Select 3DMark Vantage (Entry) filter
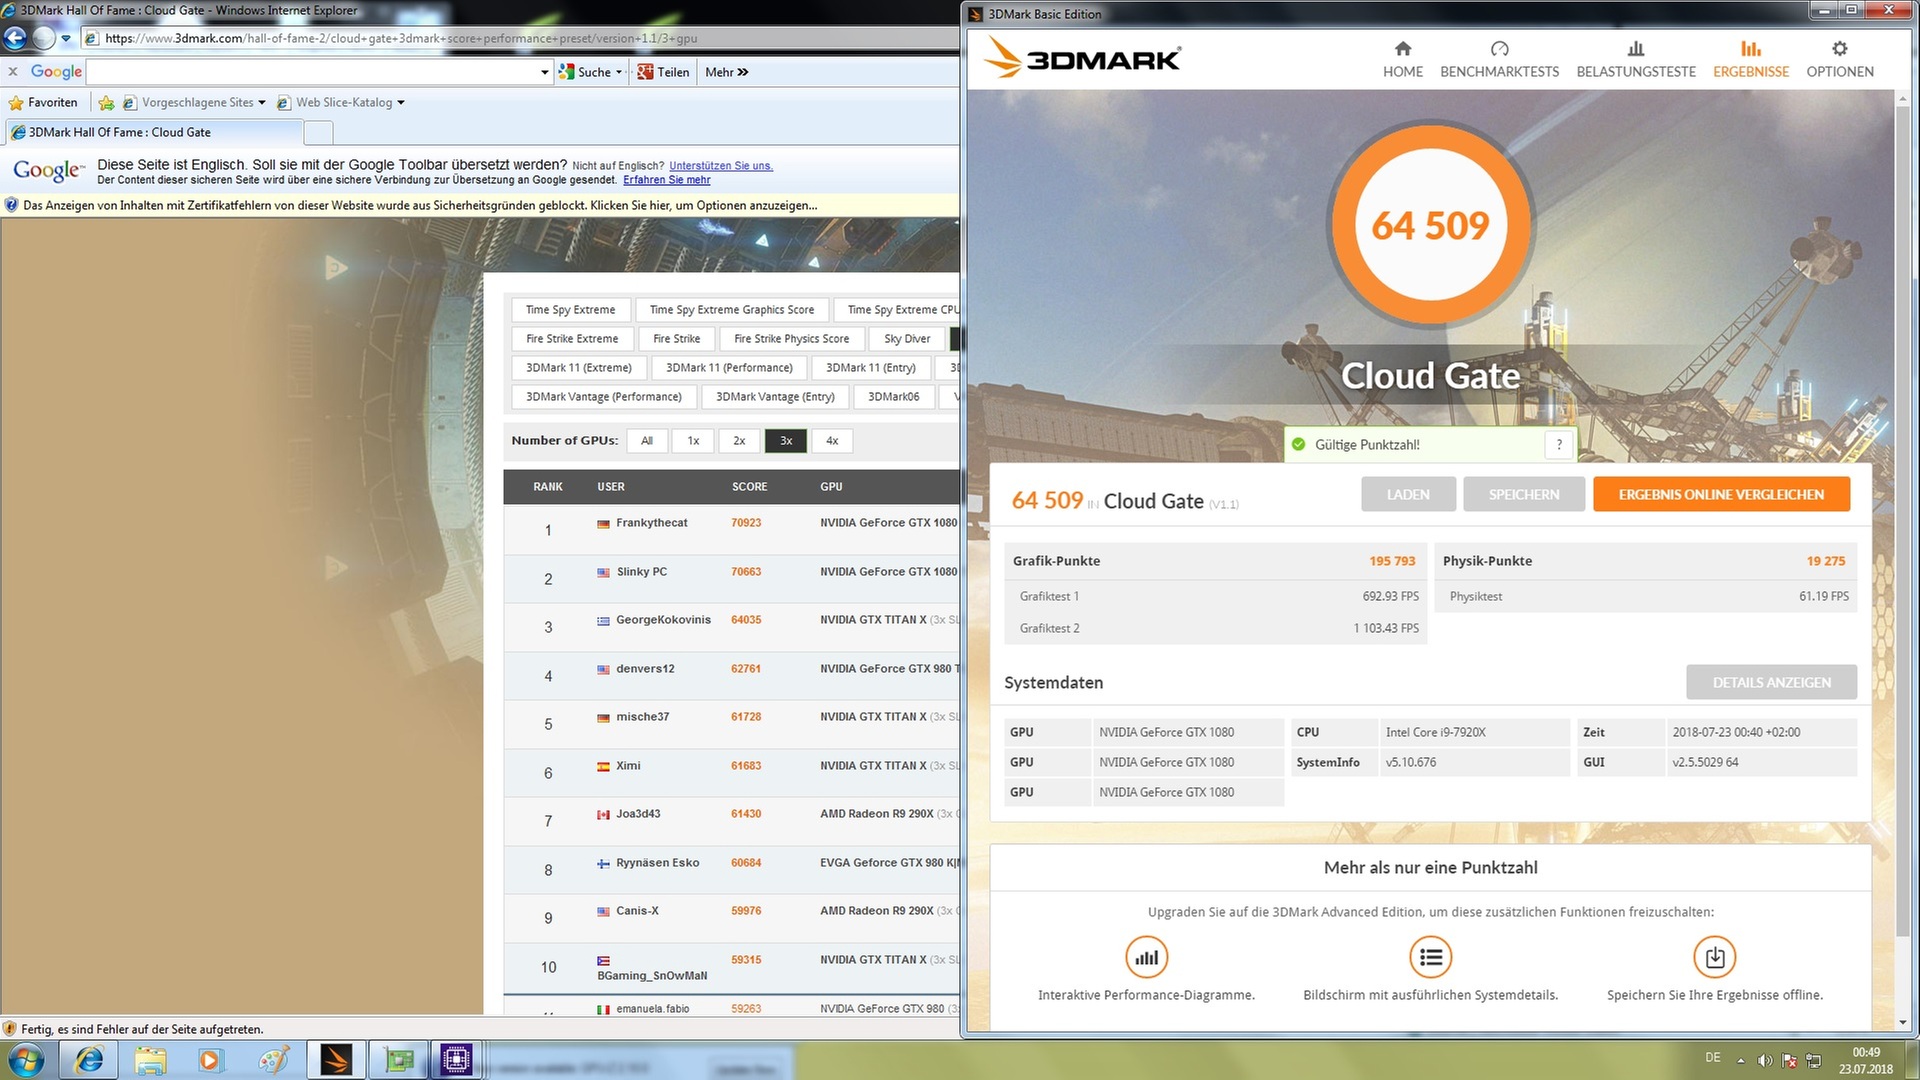Screen dimensions: 1920x1080 pyautogui.click(x=775, y=397)
